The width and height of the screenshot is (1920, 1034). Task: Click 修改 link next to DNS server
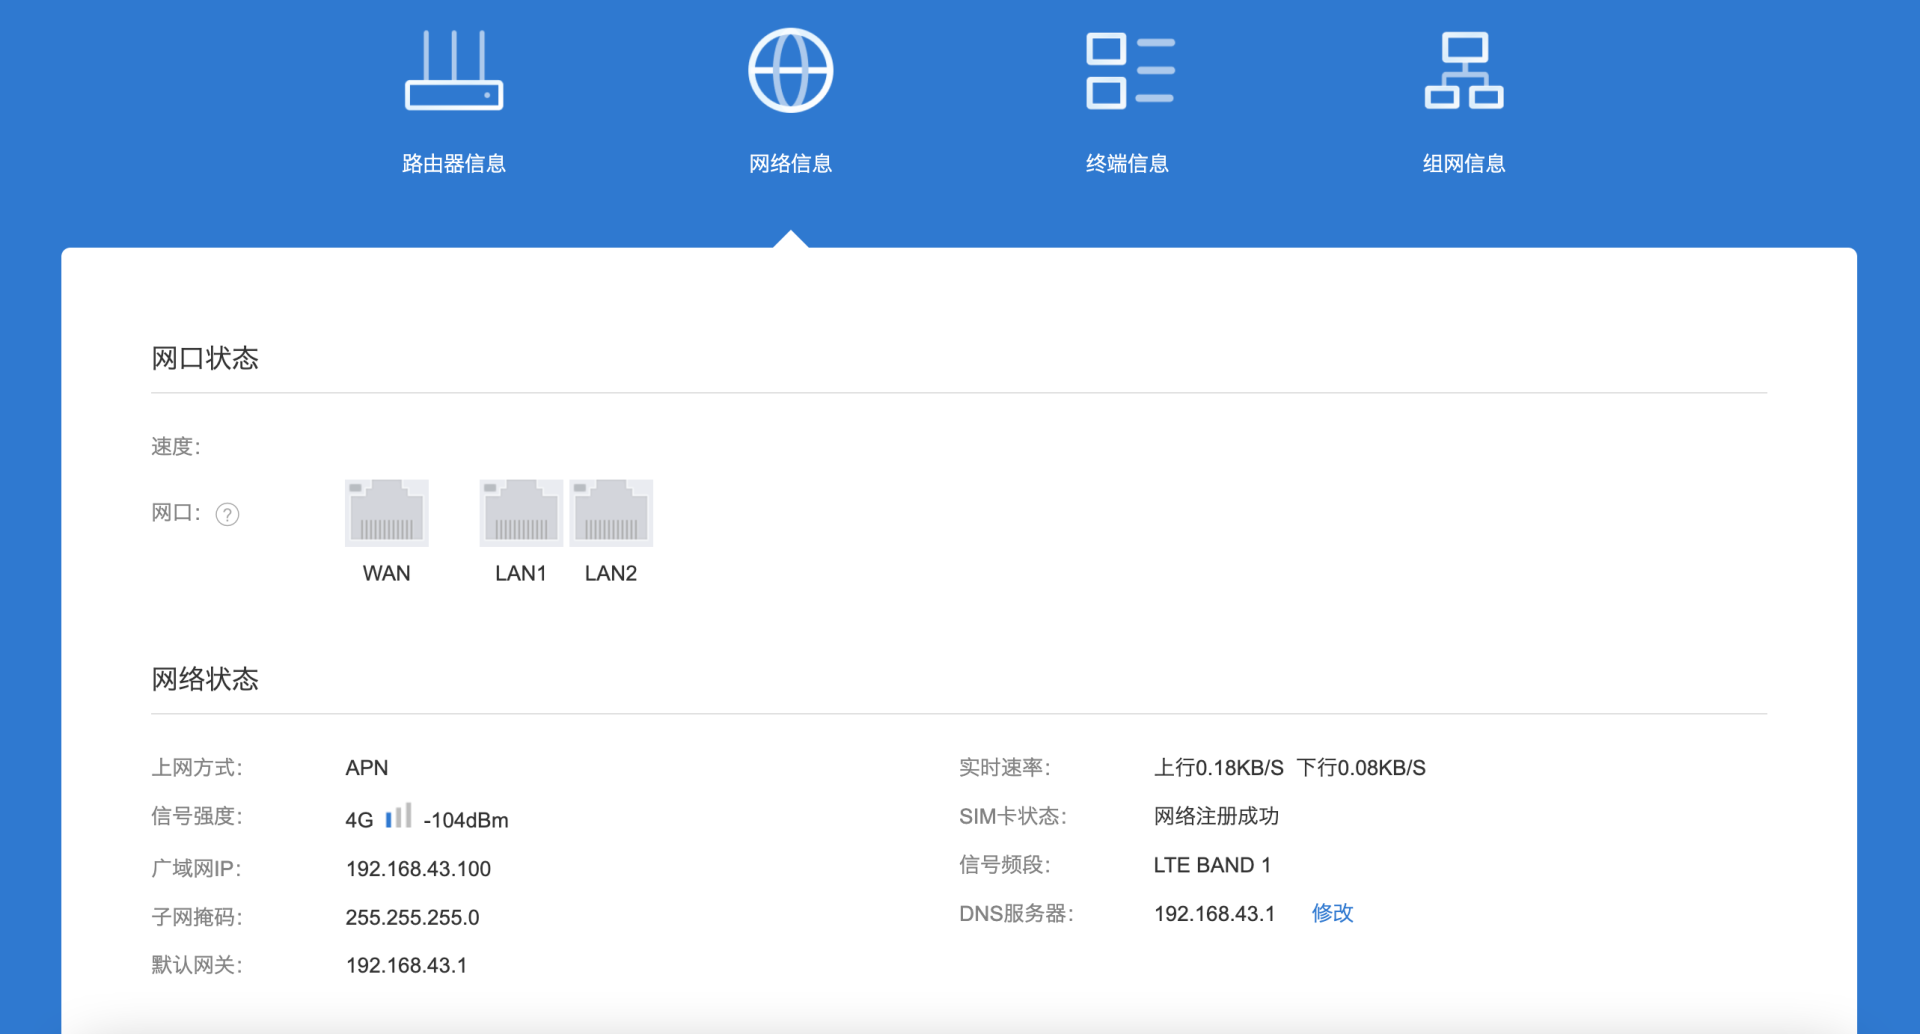(x=1332, y=913)
